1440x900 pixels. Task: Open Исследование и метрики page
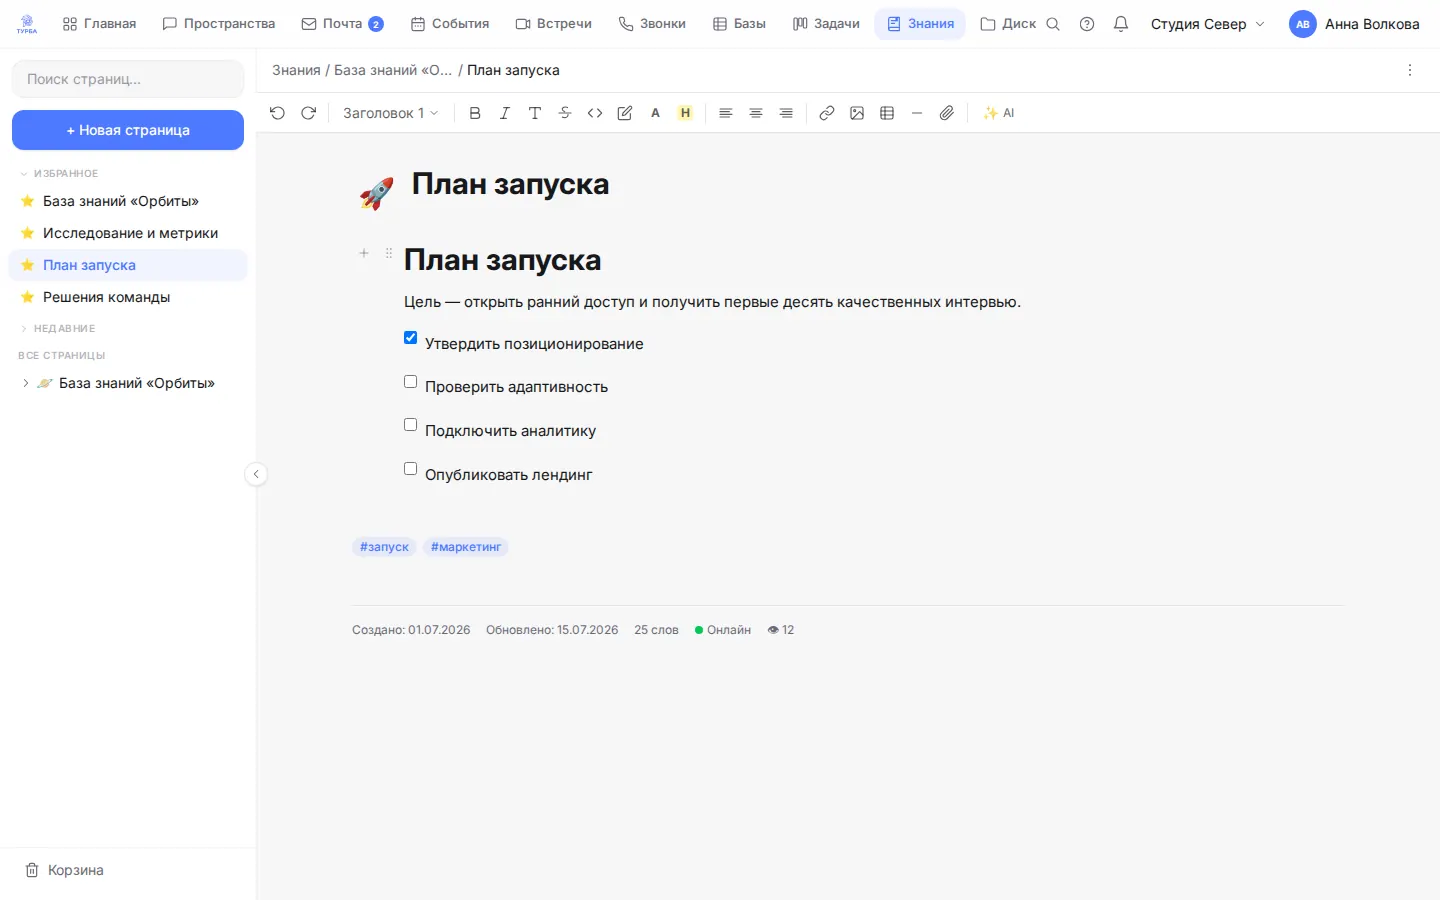(x=128, y=233)
